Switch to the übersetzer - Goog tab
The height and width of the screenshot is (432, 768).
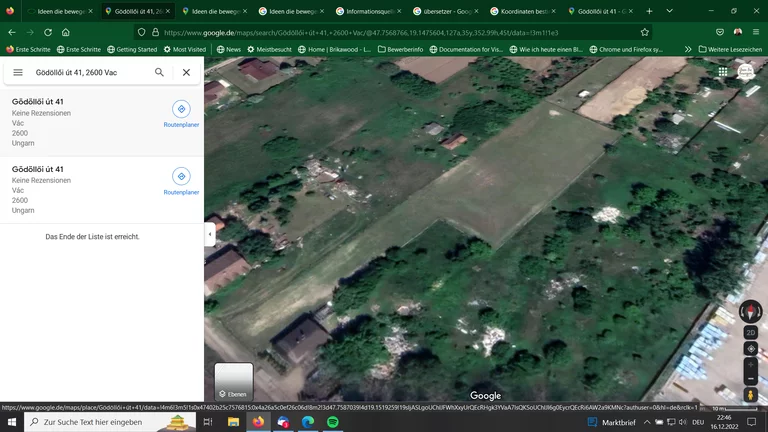445,11
